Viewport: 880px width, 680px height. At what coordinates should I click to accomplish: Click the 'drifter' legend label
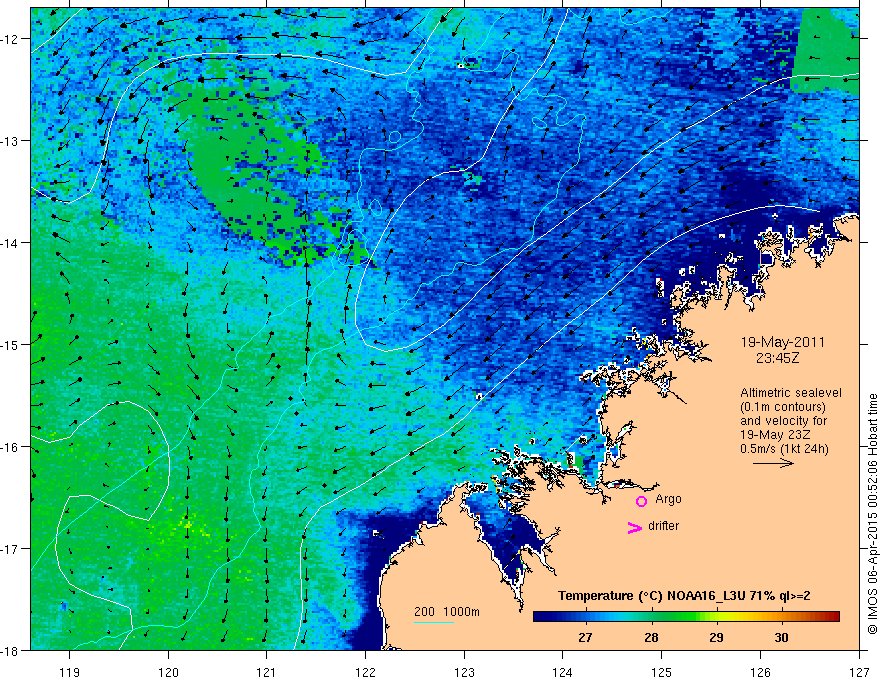pyautogui.click(x=663, y=526)
